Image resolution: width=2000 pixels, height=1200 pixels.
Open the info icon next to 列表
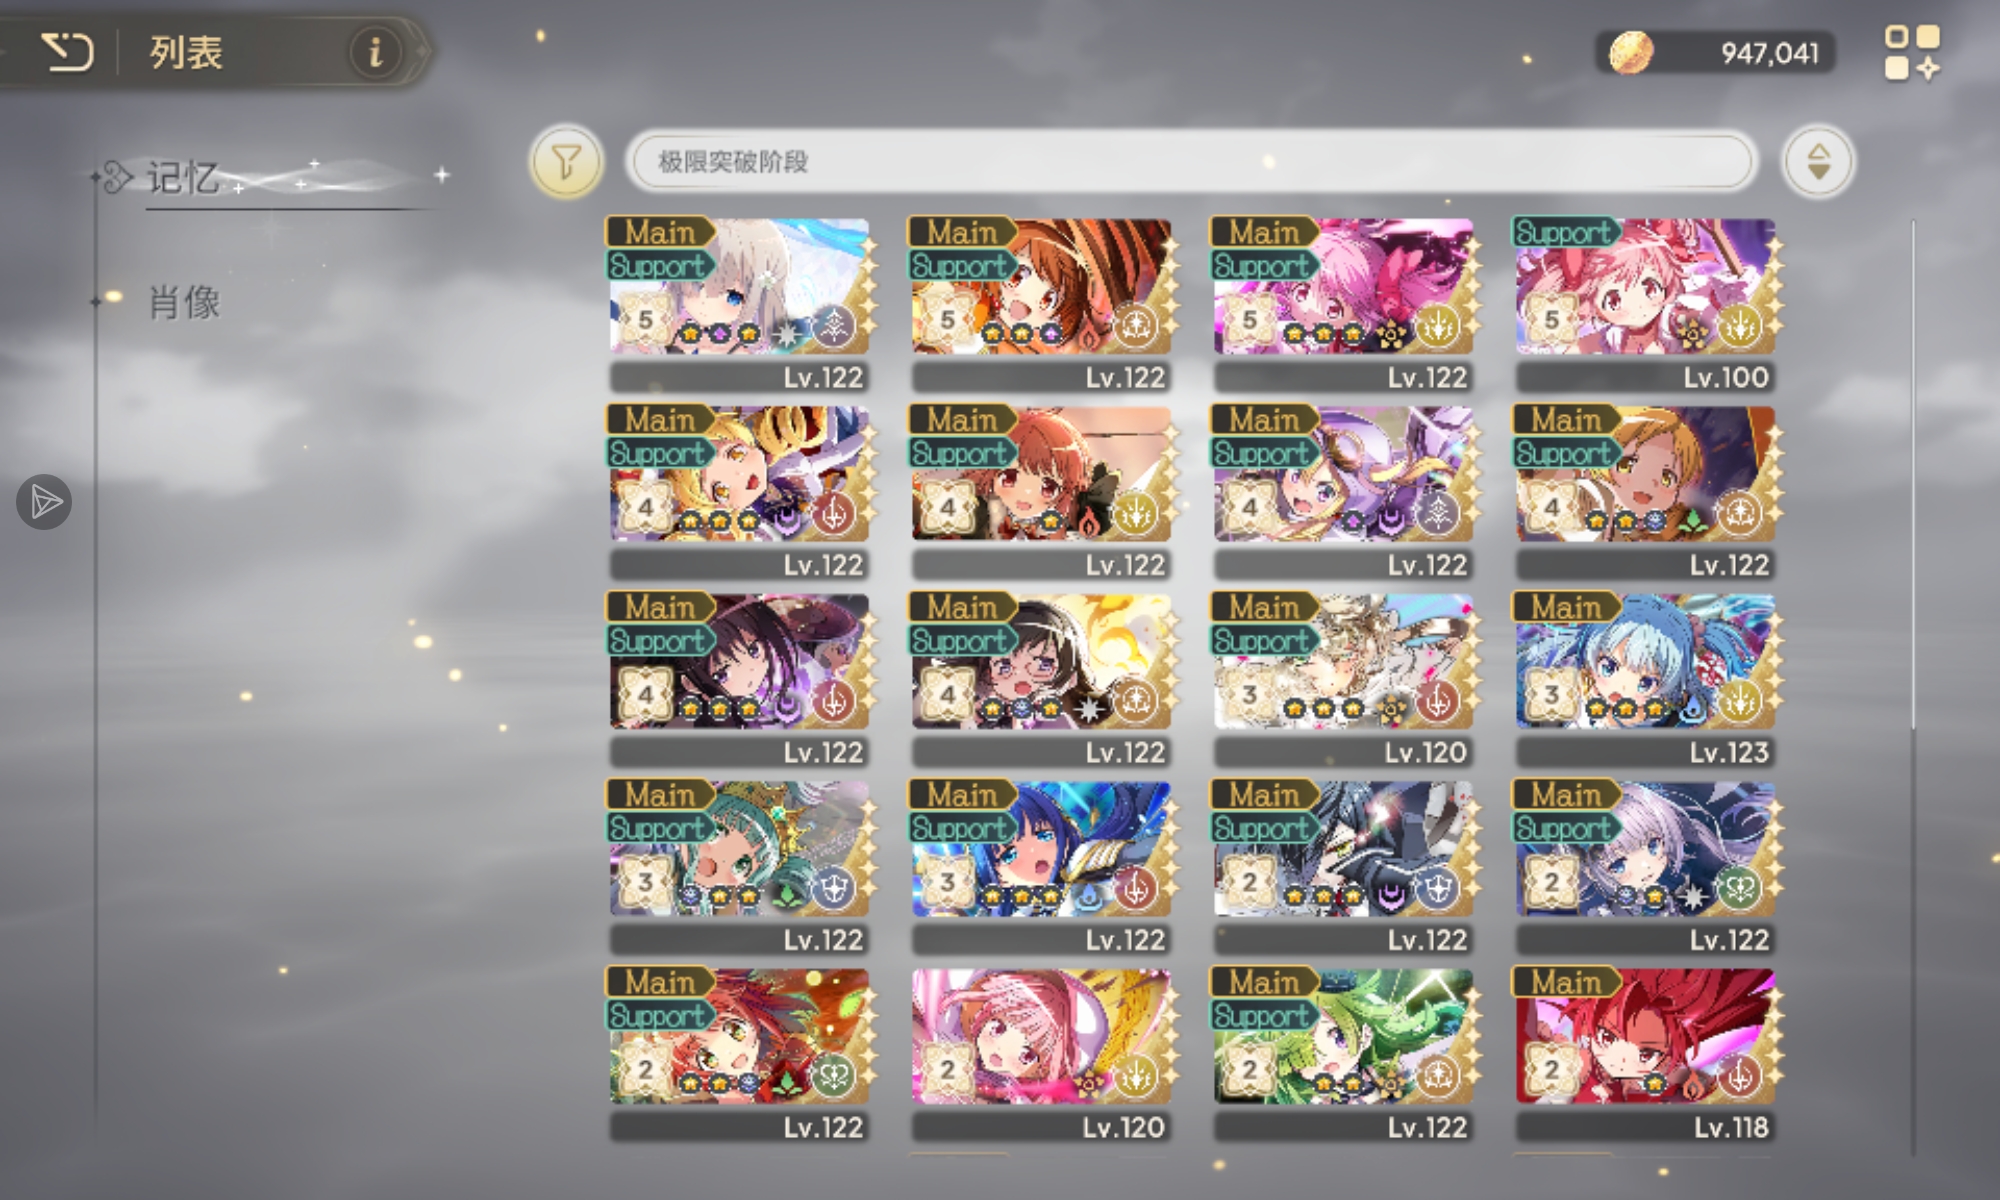(x=375, y=51)
